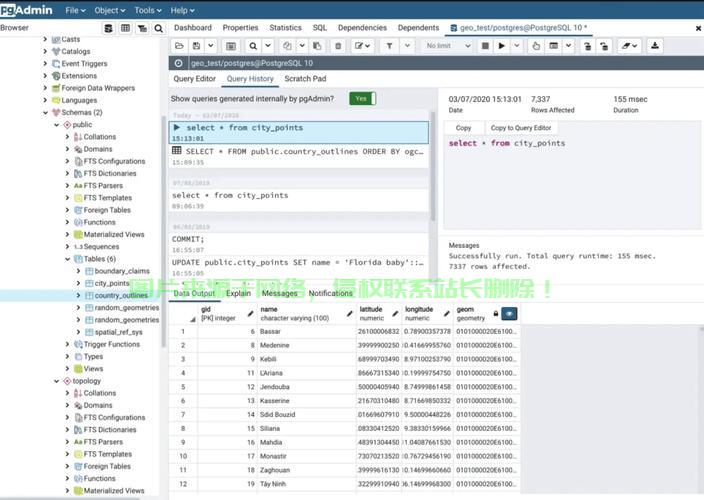Open the Edit pencil dropdown in toolbar

[x=362, y=46]
